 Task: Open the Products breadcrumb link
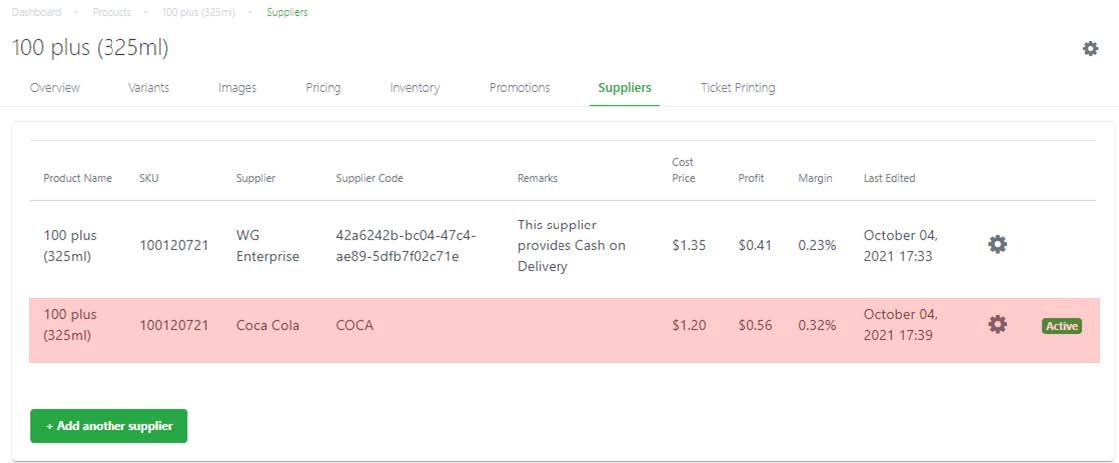(x=112, y=12)
